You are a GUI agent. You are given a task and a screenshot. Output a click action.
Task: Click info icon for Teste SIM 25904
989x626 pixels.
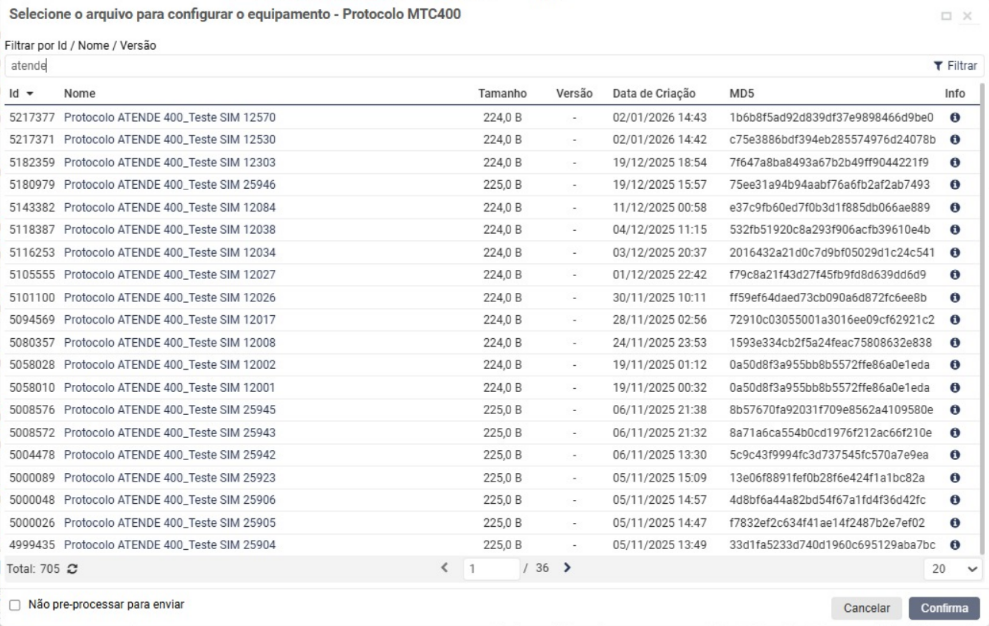956,545
